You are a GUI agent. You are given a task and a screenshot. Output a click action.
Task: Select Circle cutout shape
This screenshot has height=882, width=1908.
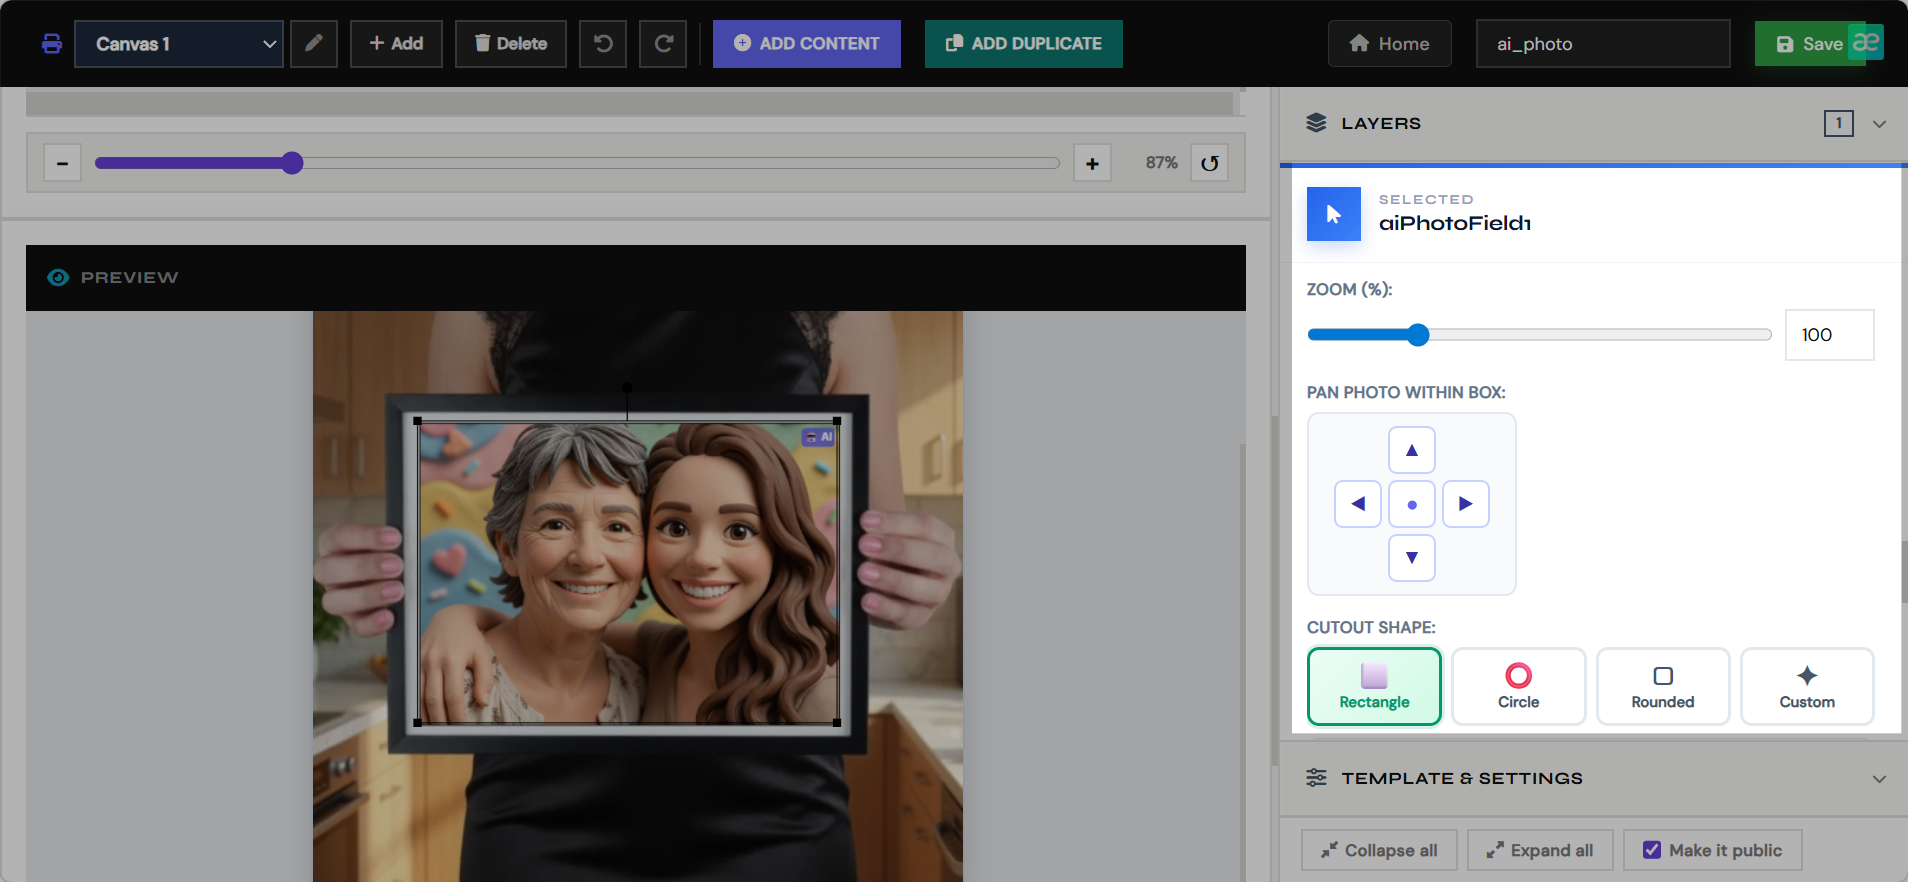[x=1518, y=686]
